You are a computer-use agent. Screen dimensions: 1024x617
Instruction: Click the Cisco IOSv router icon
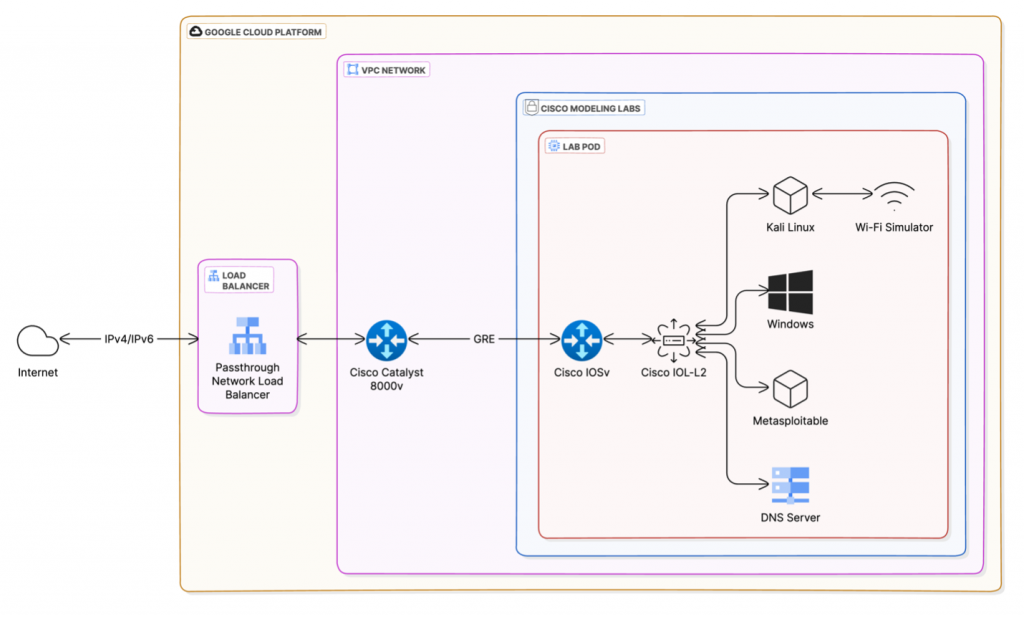pyautogui.click(x=583, y=340)
